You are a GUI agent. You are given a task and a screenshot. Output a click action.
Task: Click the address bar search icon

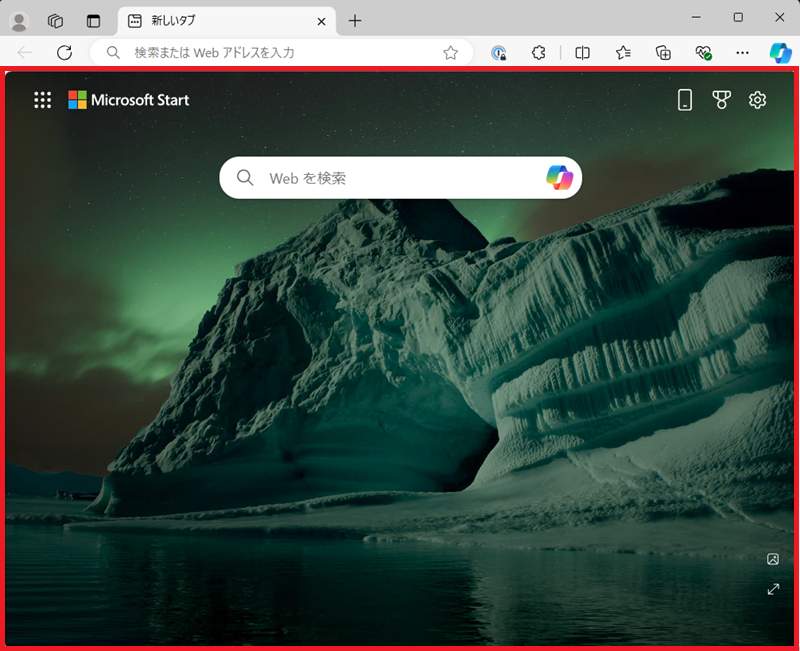click(x=113, y=53)
